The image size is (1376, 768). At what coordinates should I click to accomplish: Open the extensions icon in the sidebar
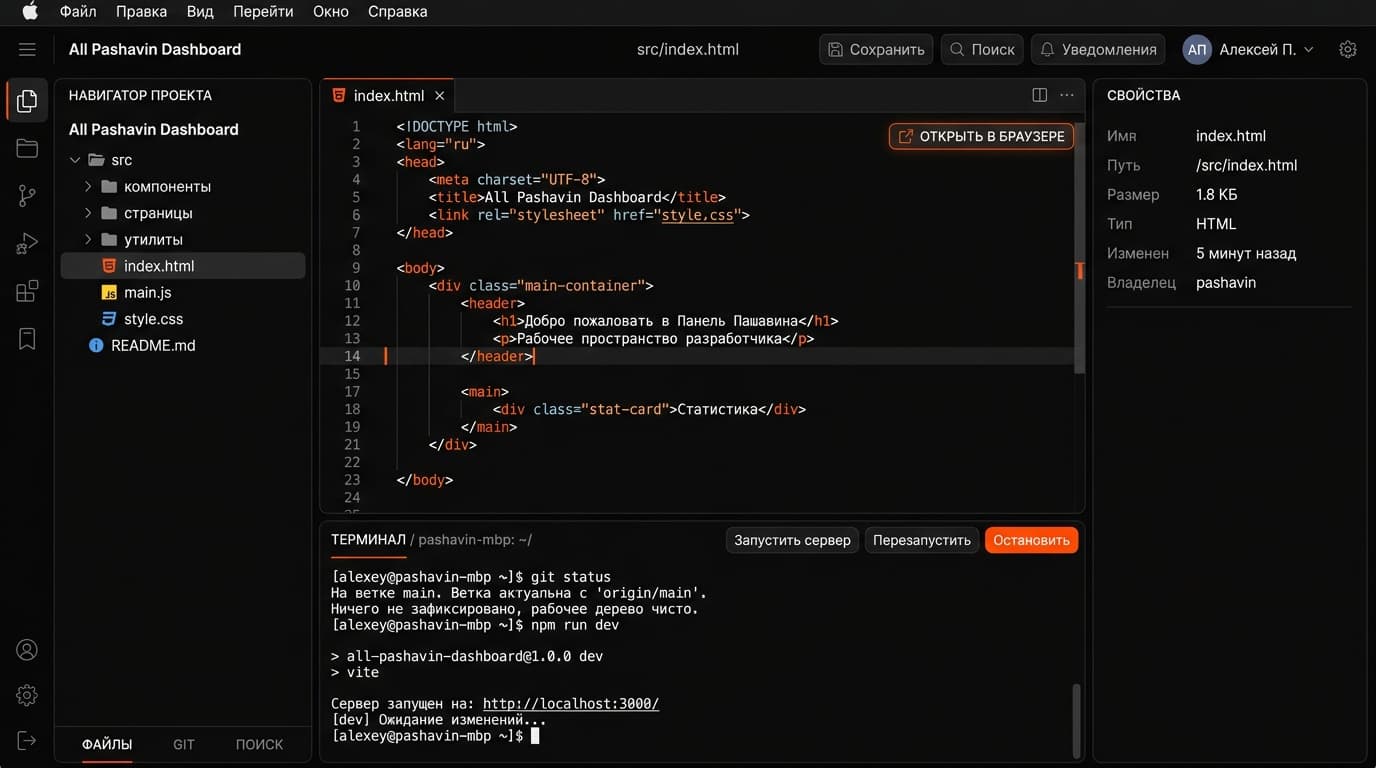(x=26, y=290)
